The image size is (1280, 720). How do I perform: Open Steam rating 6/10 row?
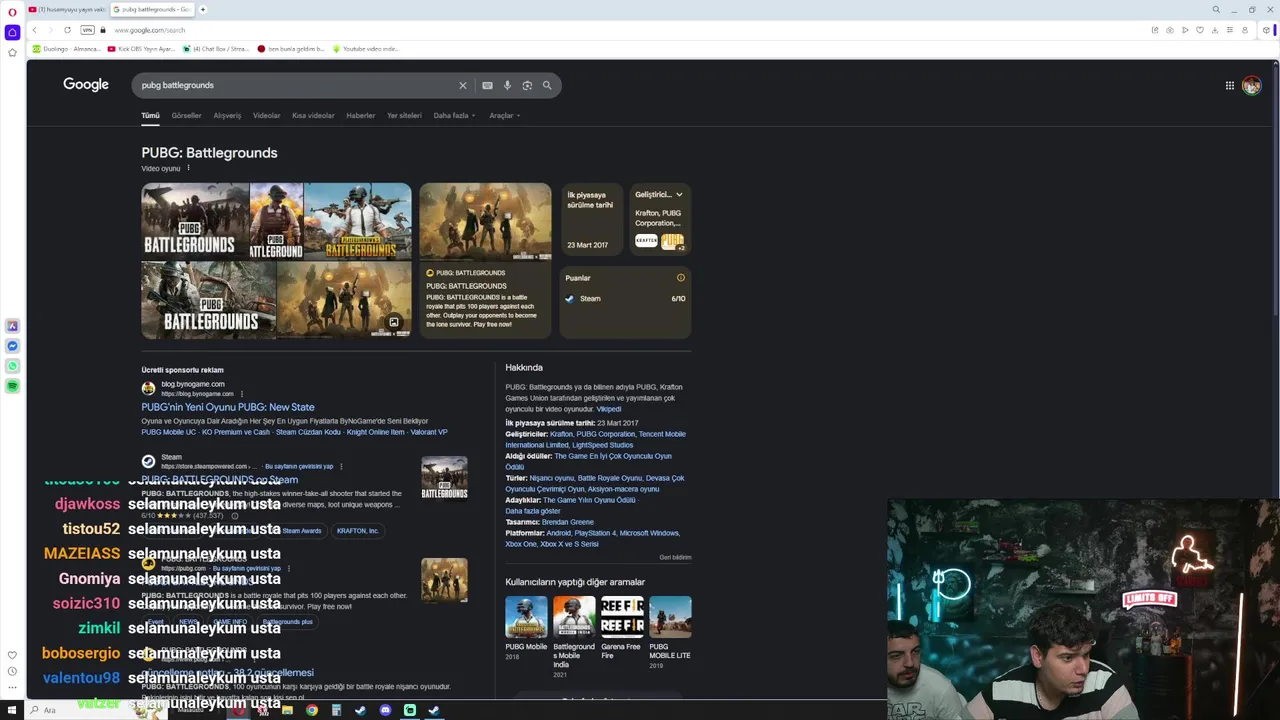[x=625, y=298]
